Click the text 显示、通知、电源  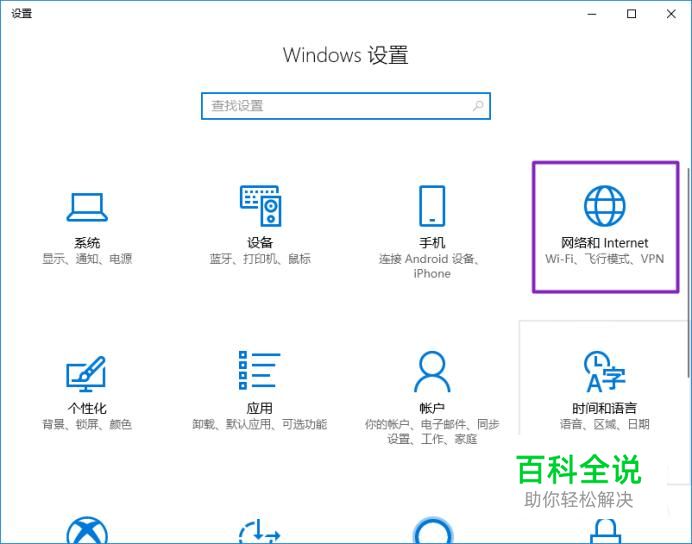(x=87, y=259)
